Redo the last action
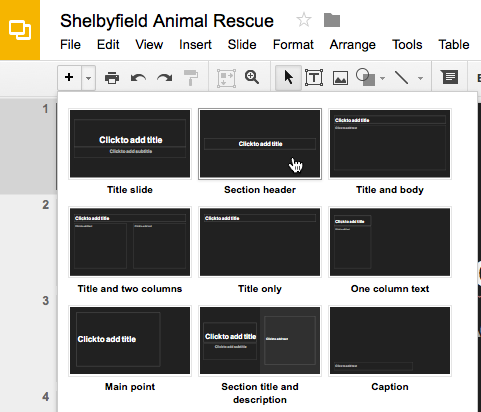The image size is (481, 412). pyautogui.click(x=165, y=78)
